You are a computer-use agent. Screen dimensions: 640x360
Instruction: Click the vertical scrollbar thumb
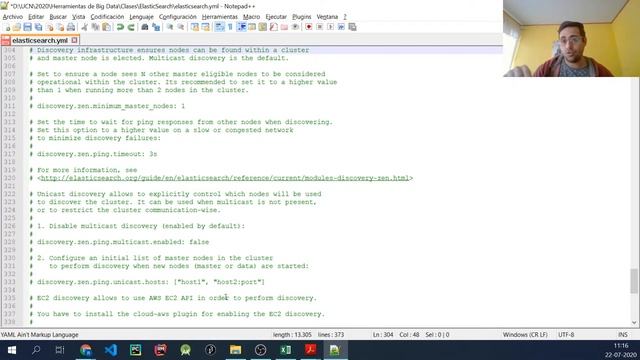634,281
